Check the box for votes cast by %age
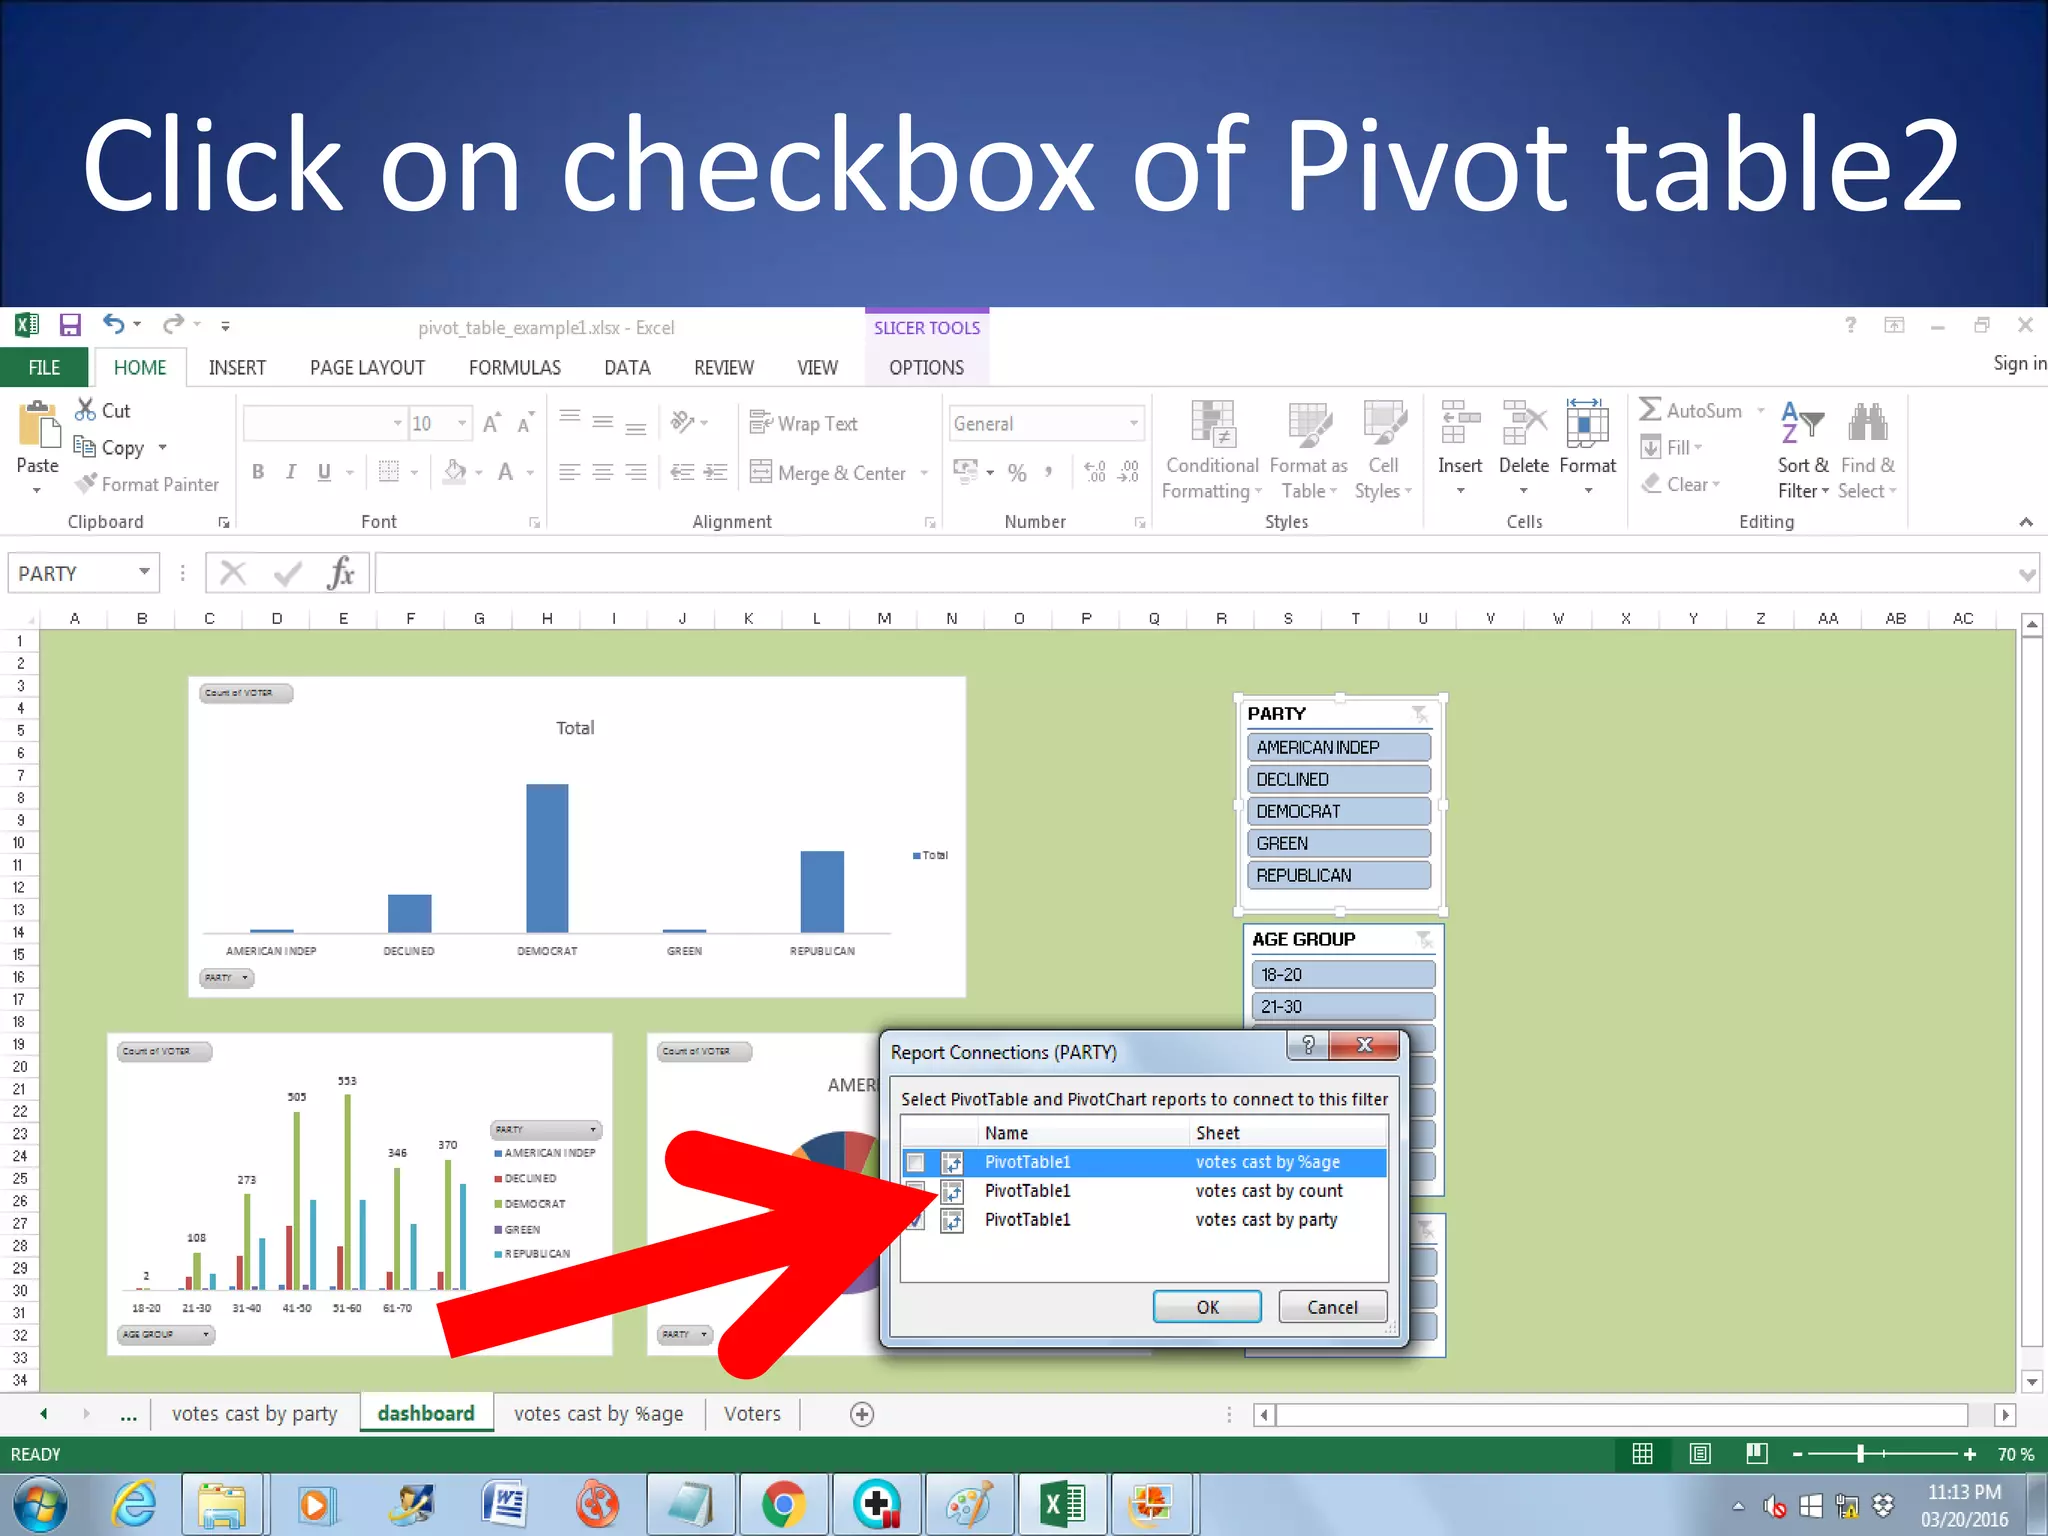 point(915,1162)
